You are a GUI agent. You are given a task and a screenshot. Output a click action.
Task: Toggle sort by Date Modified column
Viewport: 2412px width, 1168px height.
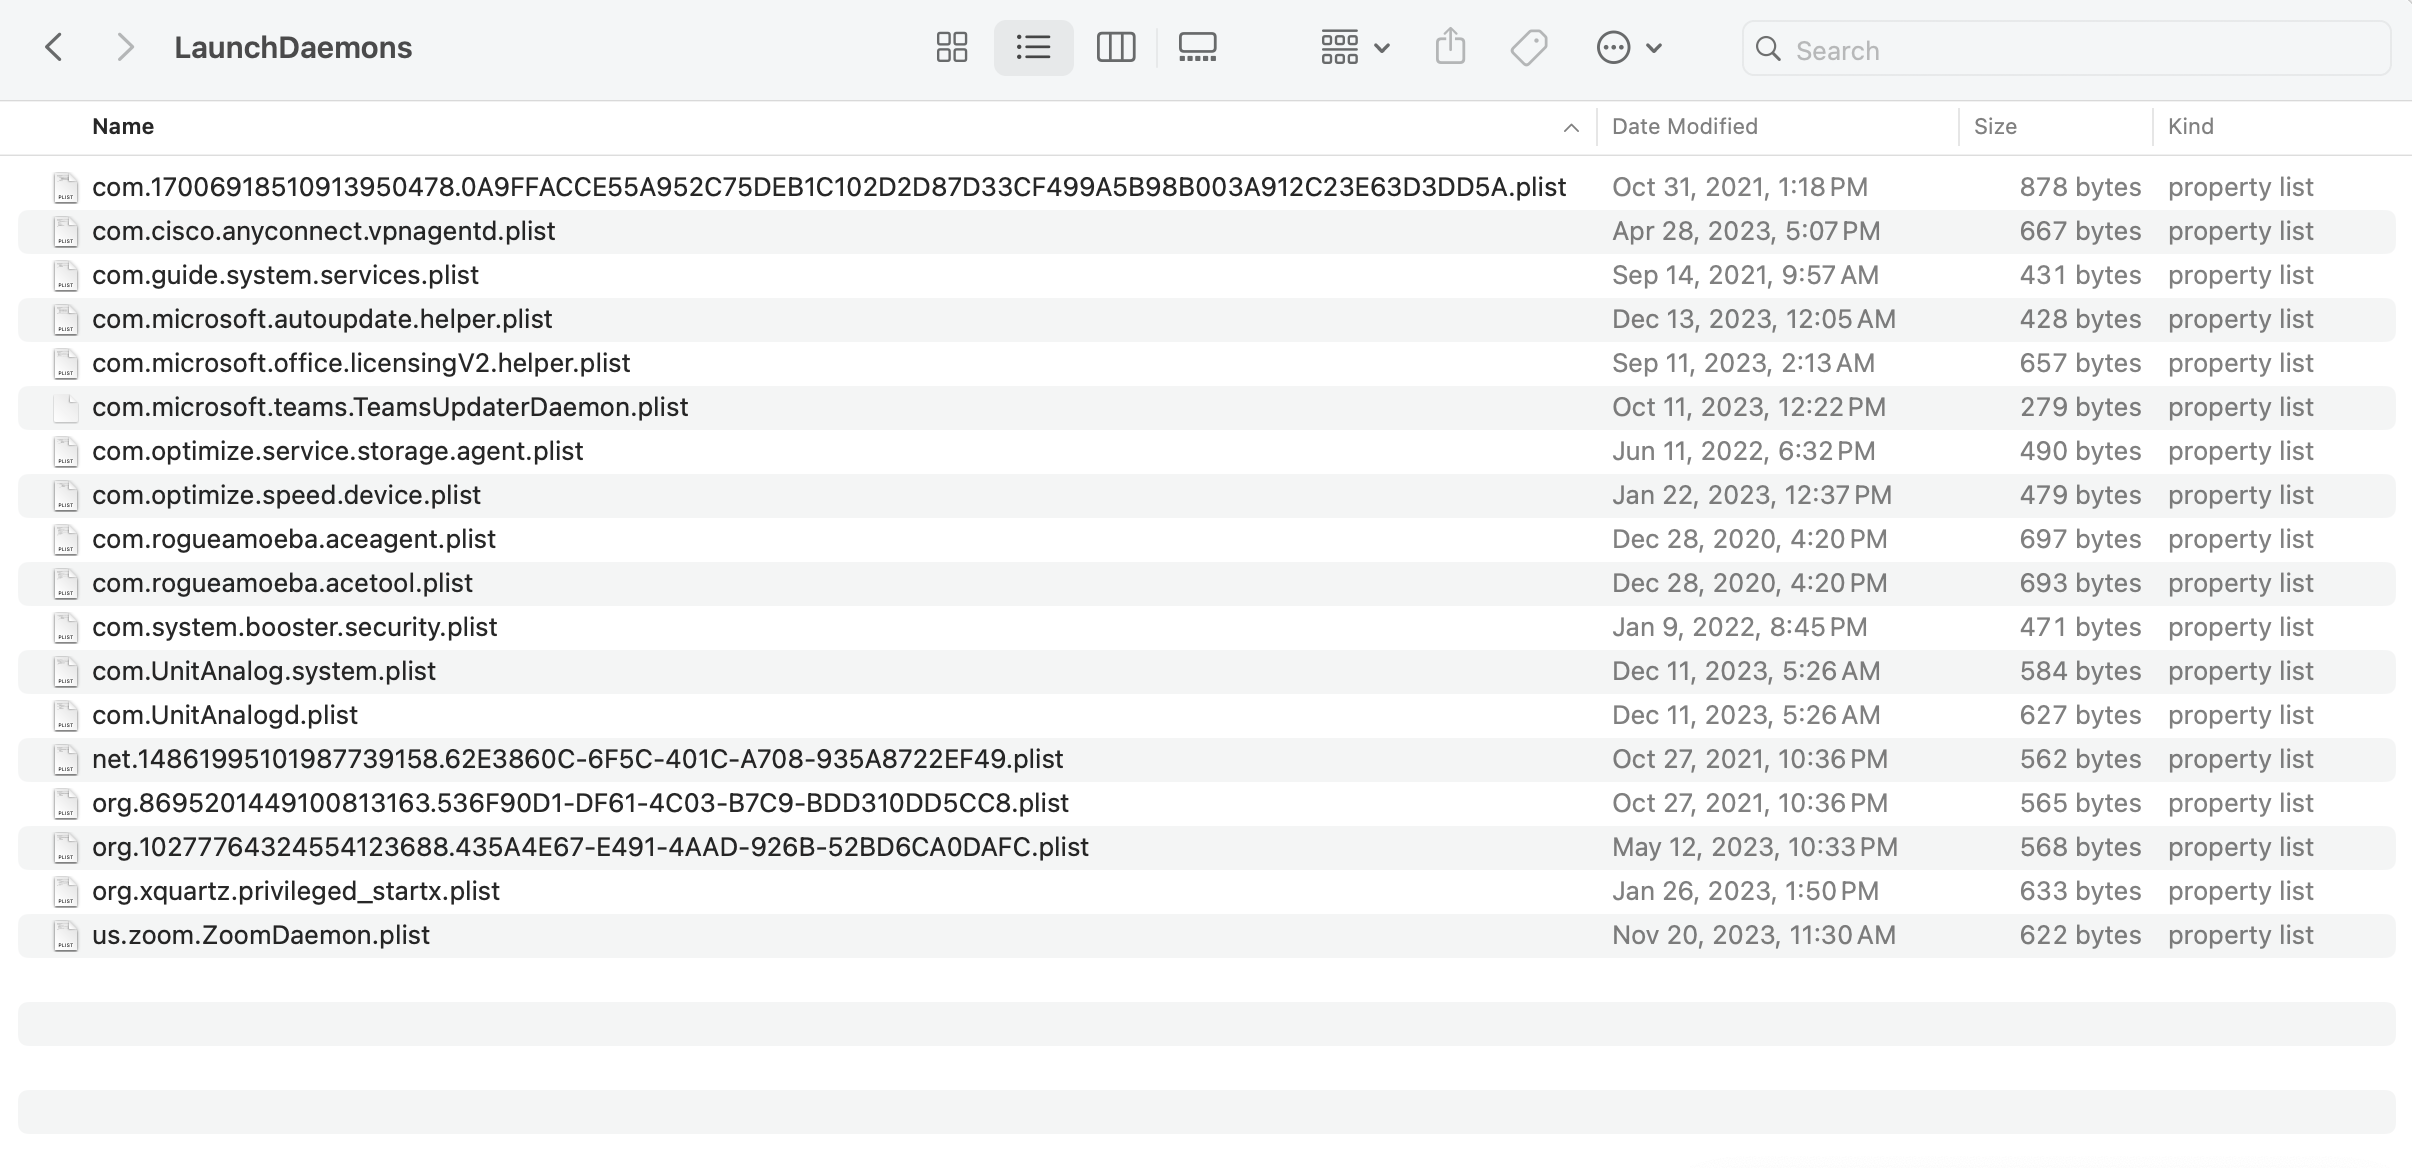pyautogui.click(x=1684, y=126)
